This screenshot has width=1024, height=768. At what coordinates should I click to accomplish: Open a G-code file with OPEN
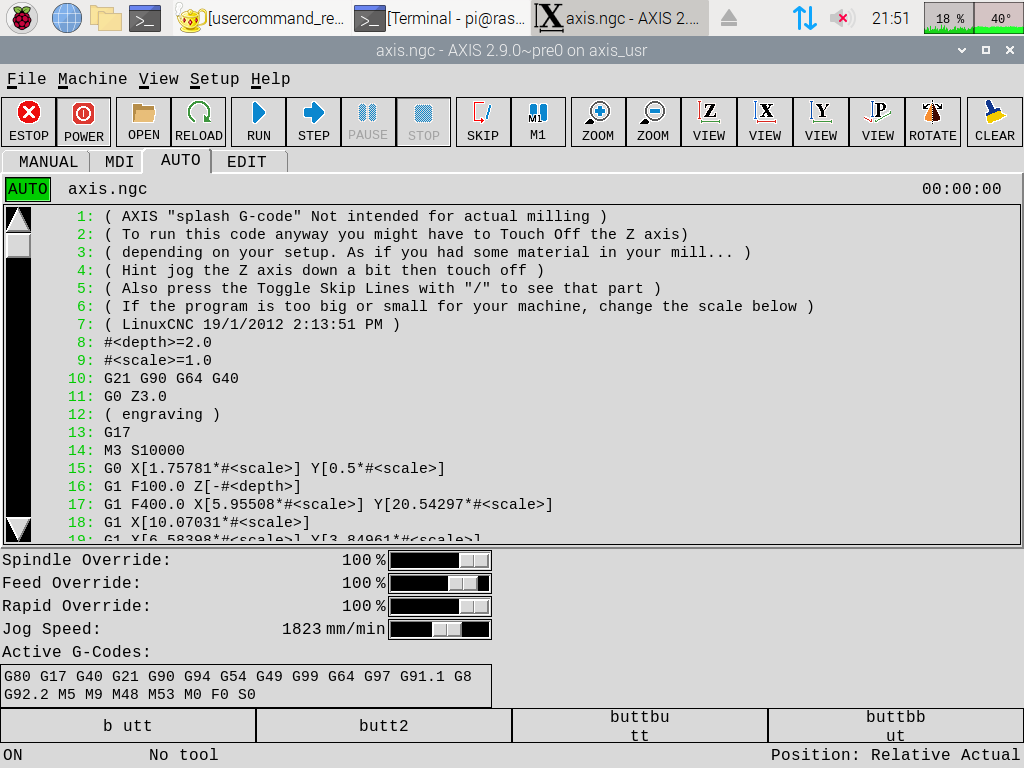point(144,122)
